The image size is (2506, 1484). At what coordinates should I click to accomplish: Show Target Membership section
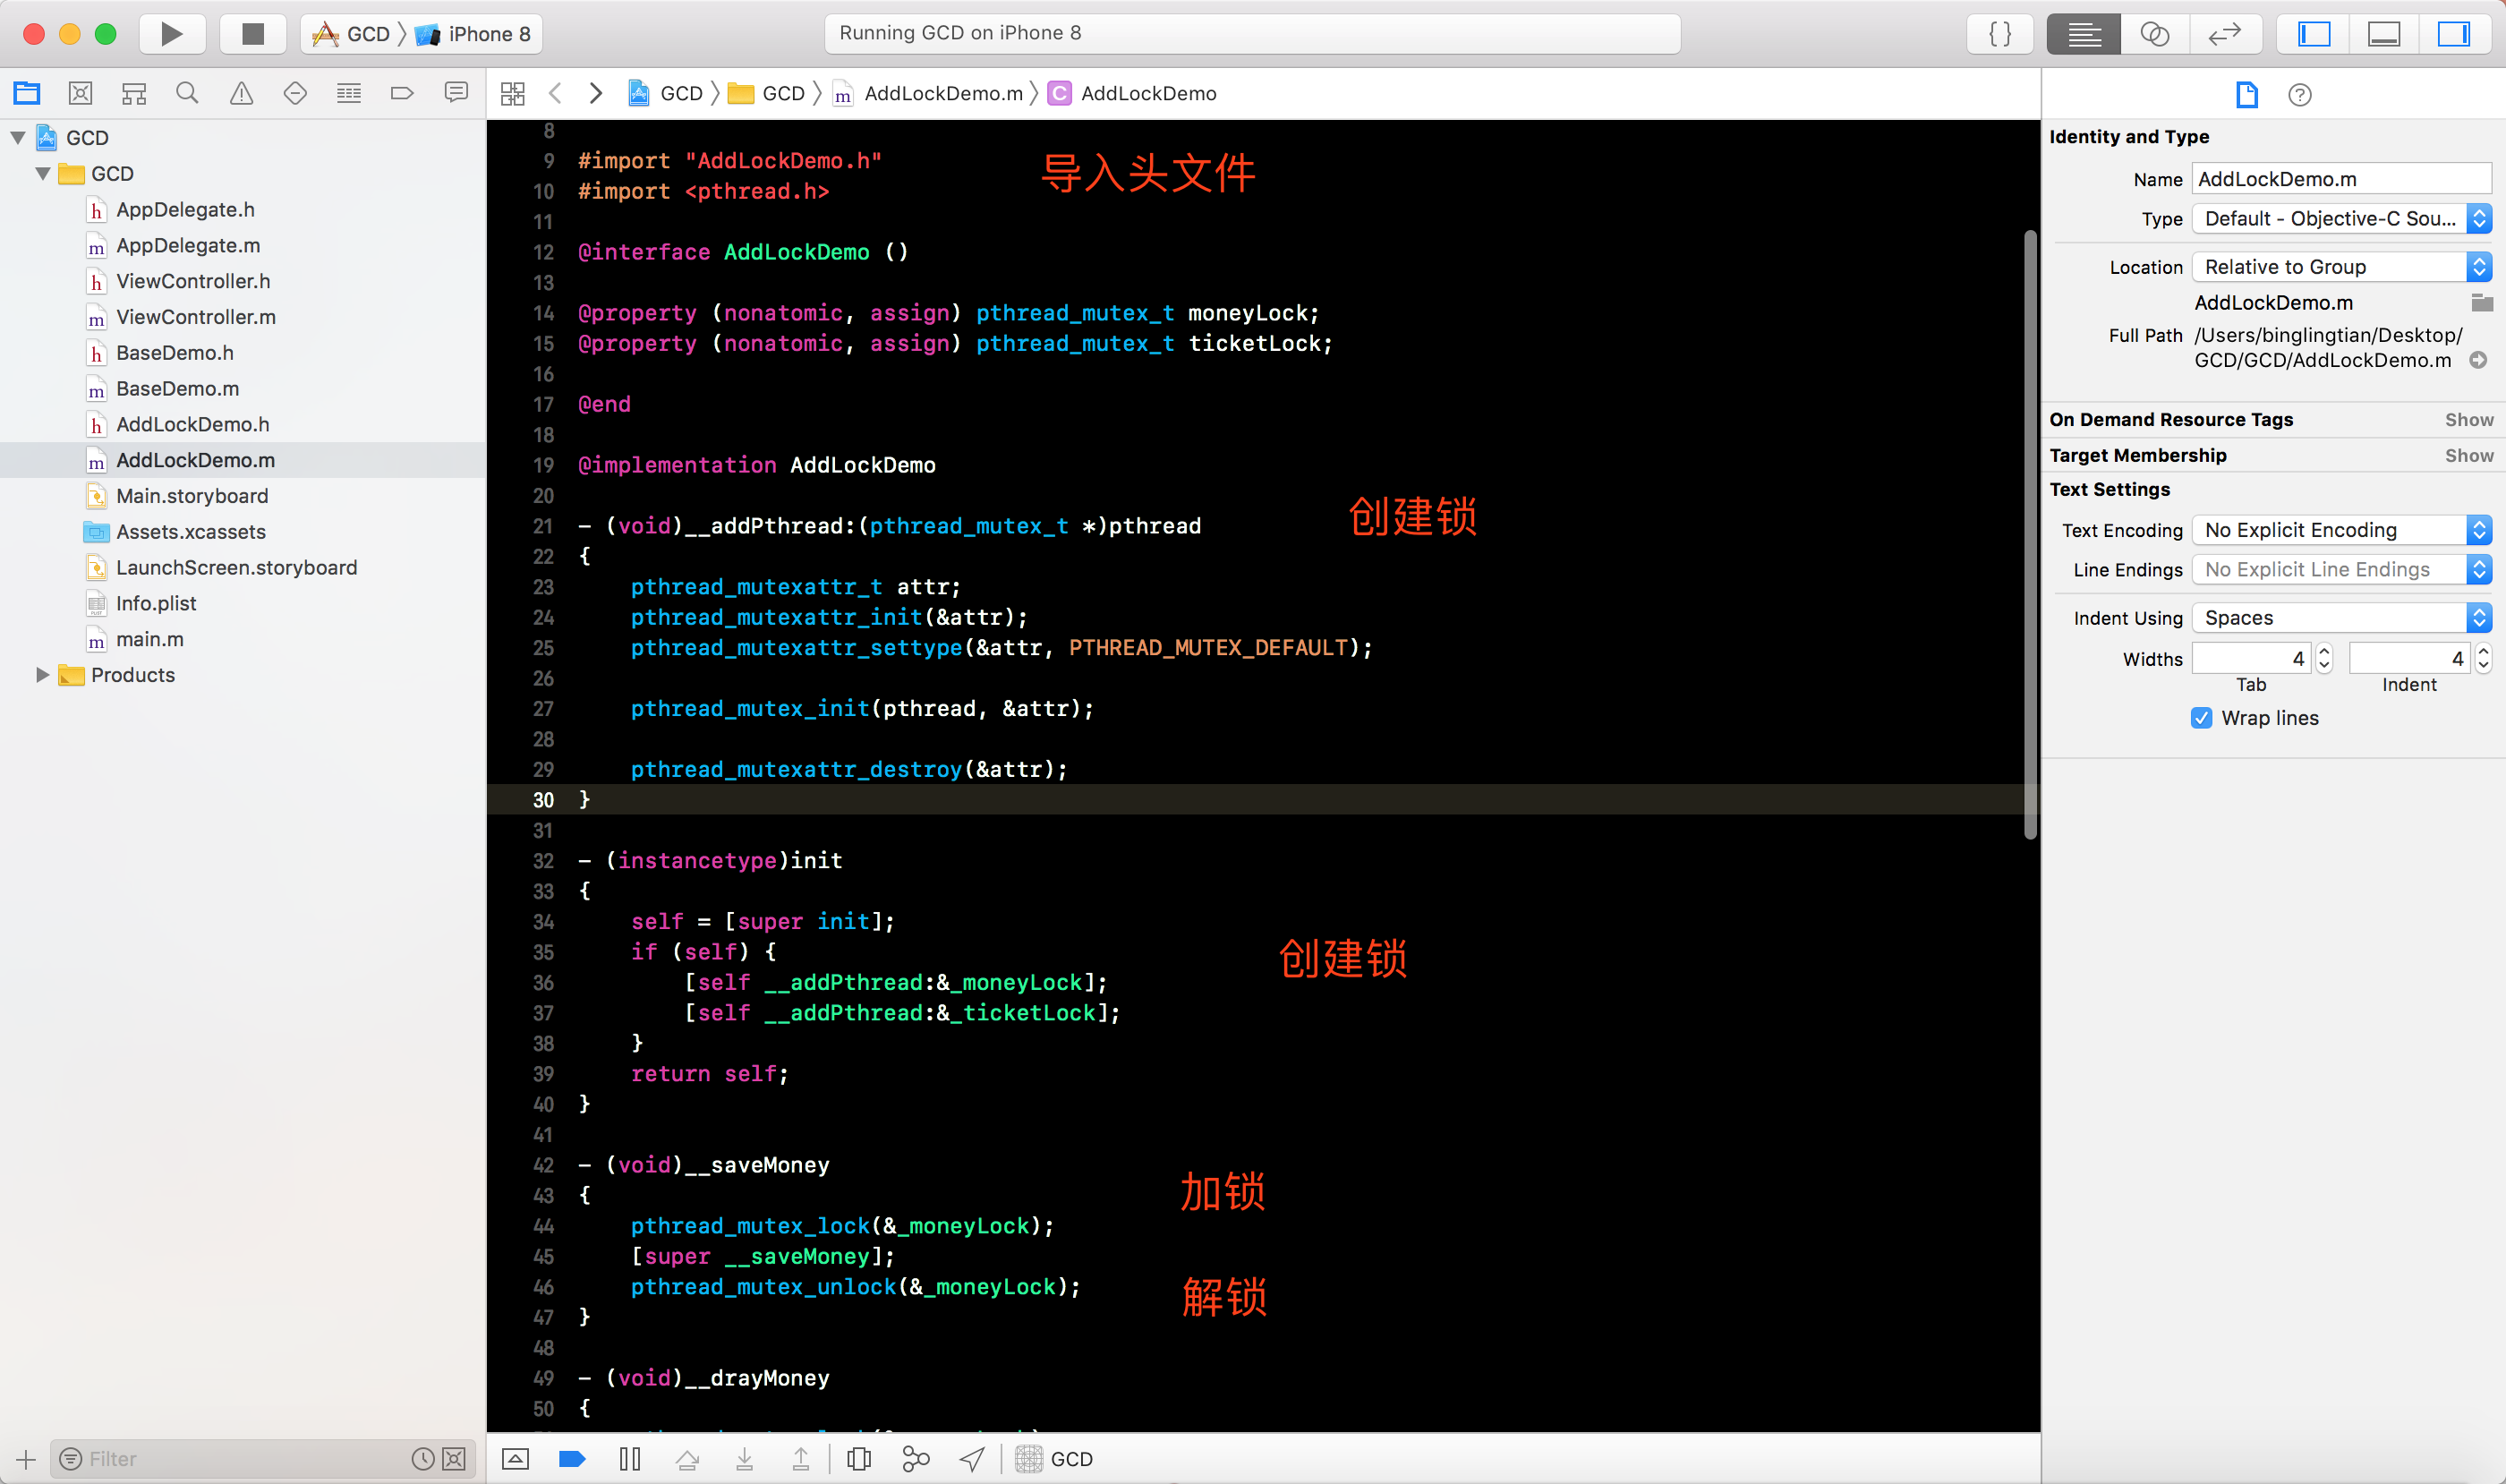[x=2468, y=456]
